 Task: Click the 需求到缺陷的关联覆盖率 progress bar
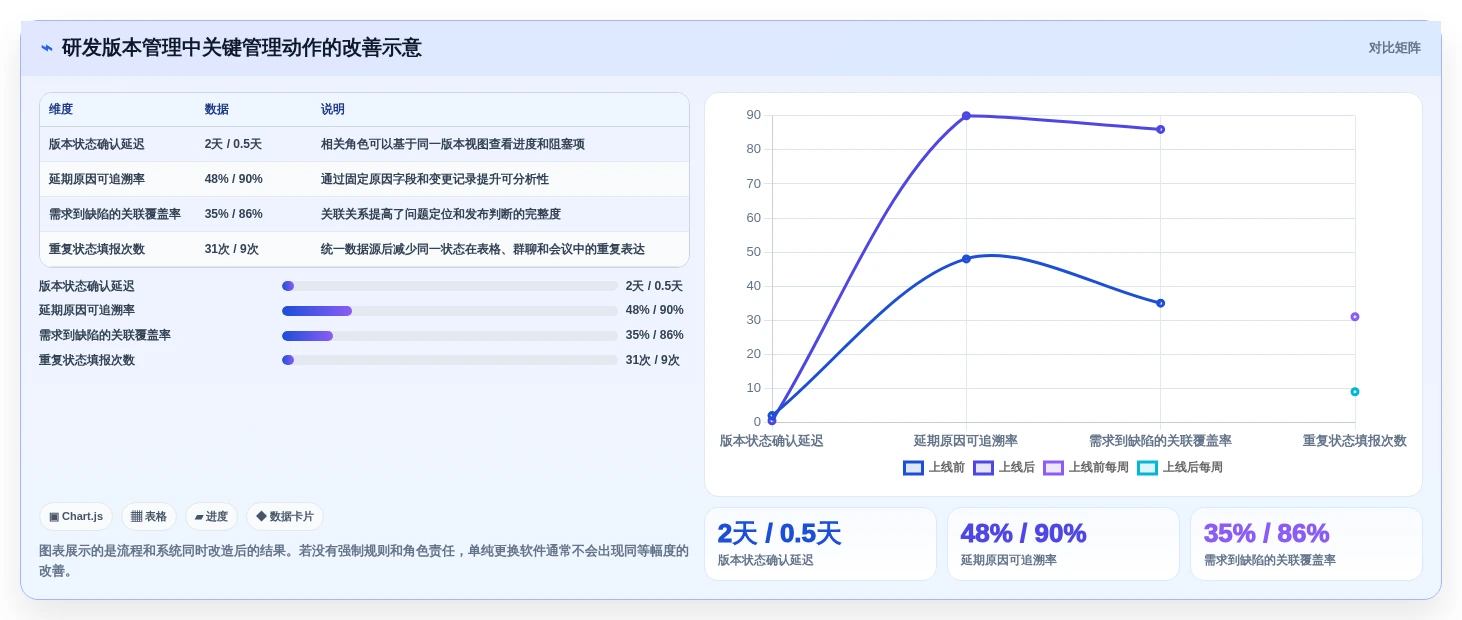(450, 336)
